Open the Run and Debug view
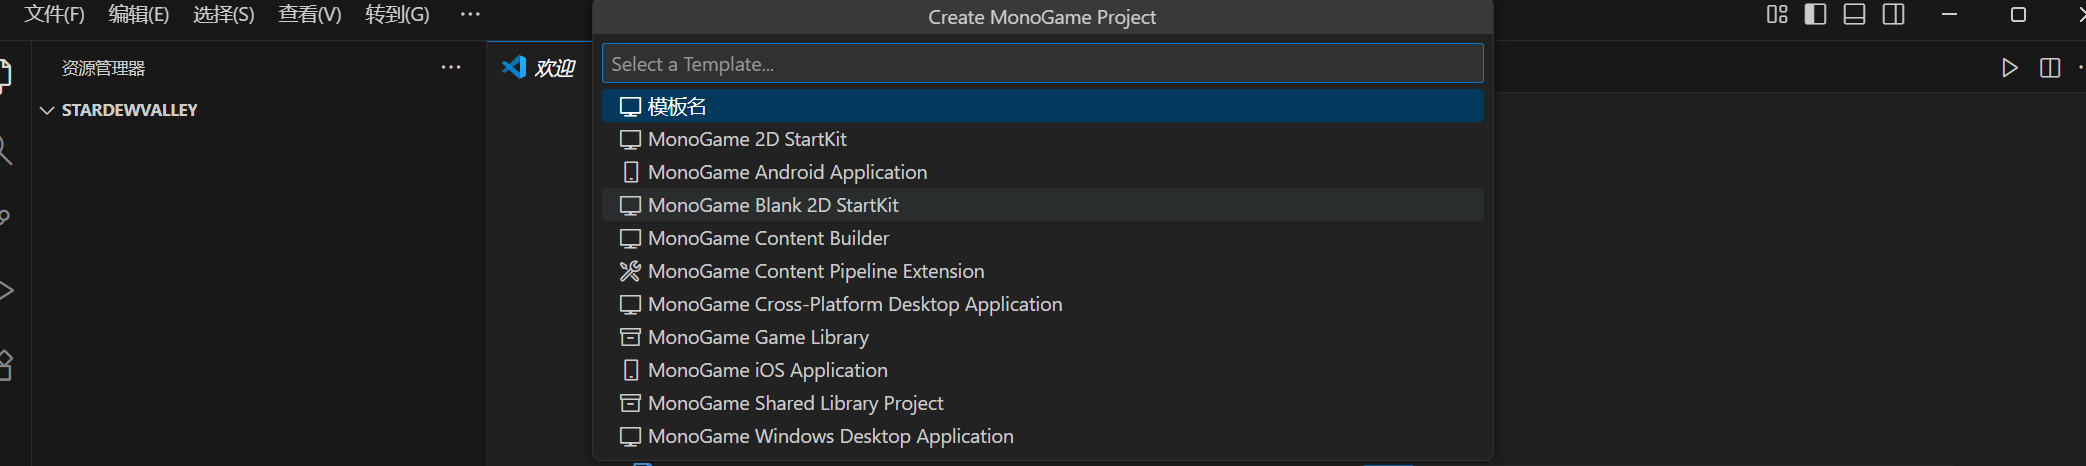 [6, 291]
